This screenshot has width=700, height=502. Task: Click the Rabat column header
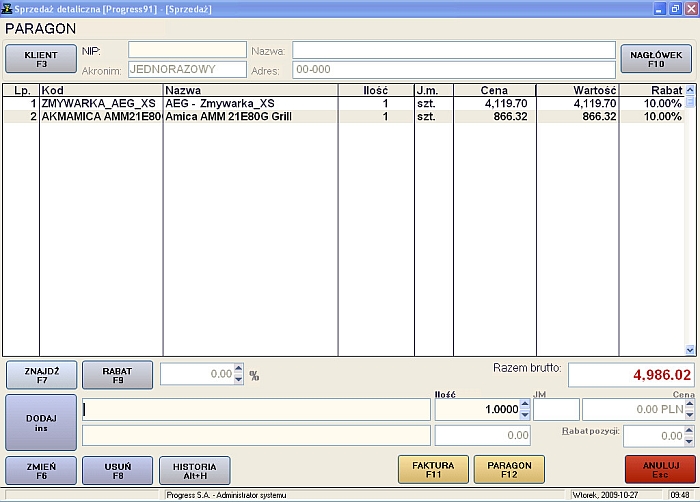pos(652,90)
